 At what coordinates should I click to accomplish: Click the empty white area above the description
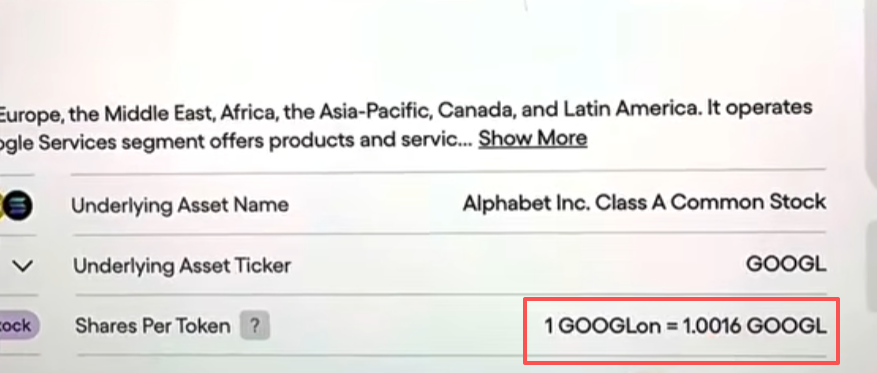[x=425, y=50]
